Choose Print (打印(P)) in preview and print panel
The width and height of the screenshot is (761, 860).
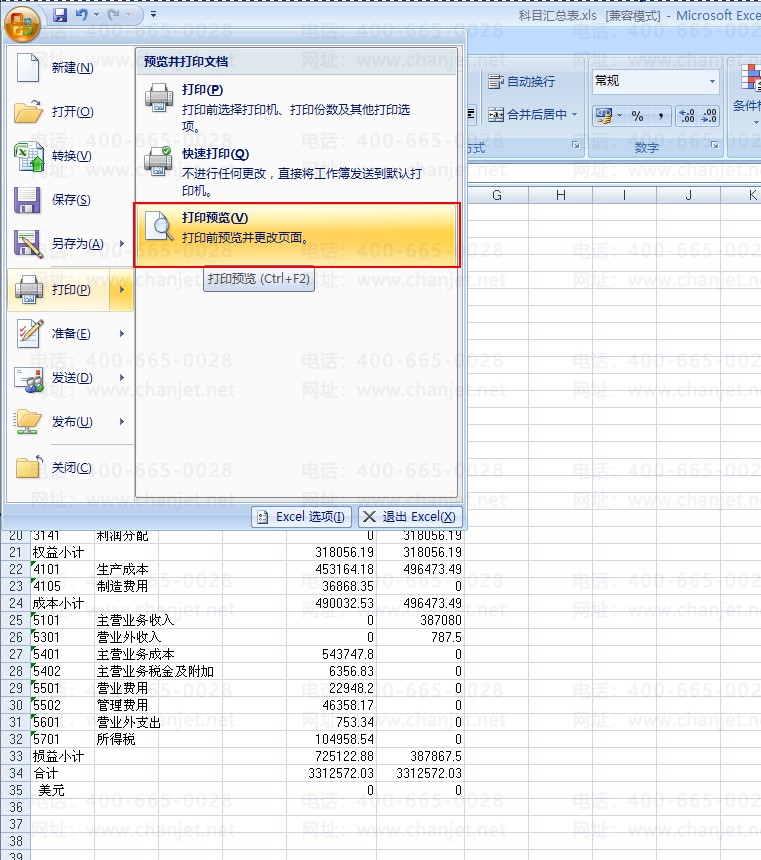296,106
